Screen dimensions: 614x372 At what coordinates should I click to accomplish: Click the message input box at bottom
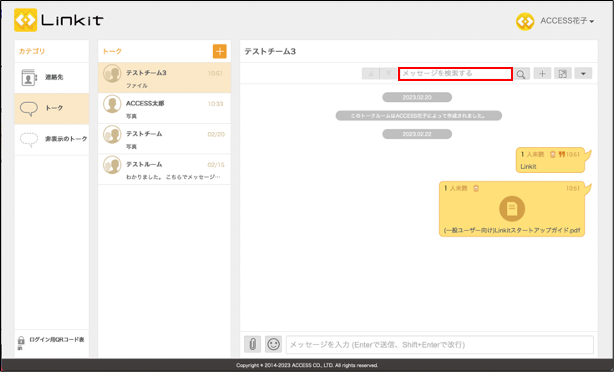tap(440, 345)
